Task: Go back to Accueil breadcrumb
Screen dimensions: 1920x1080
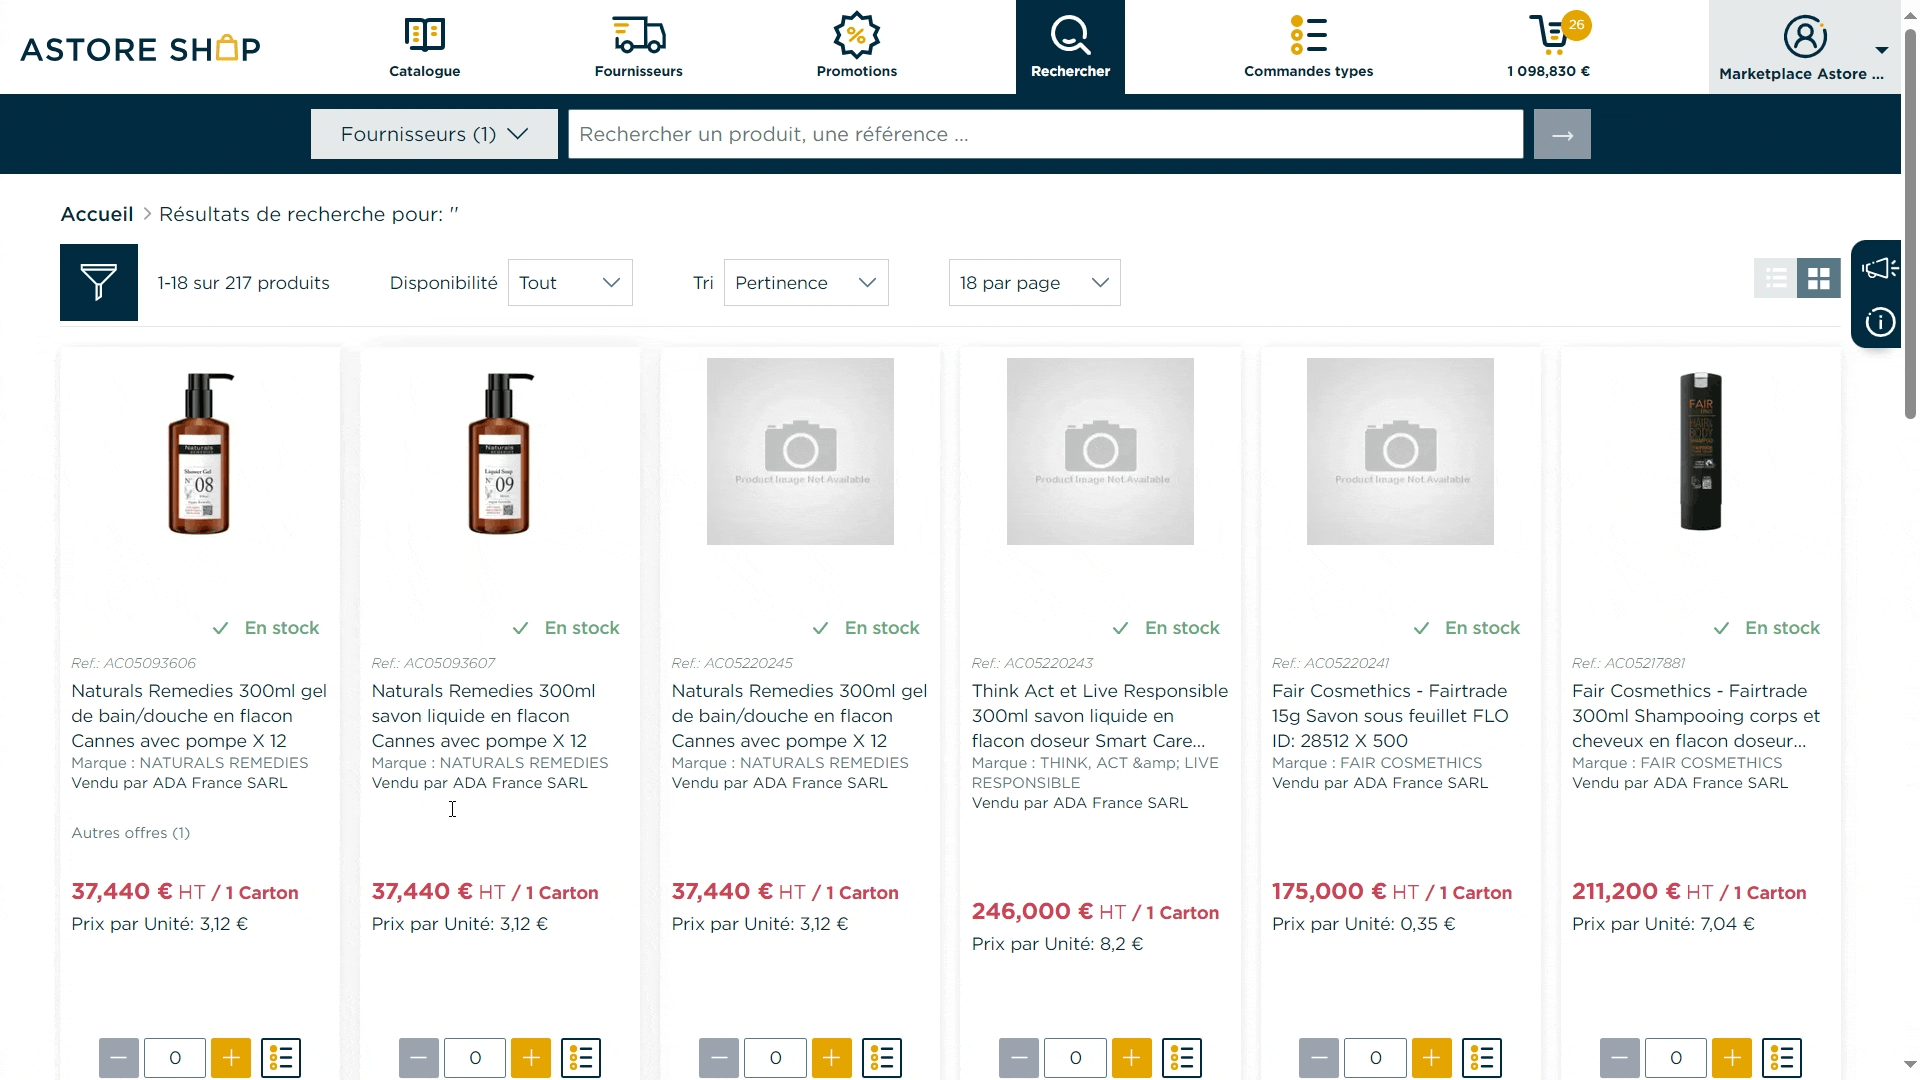Action: click(97, 214)
